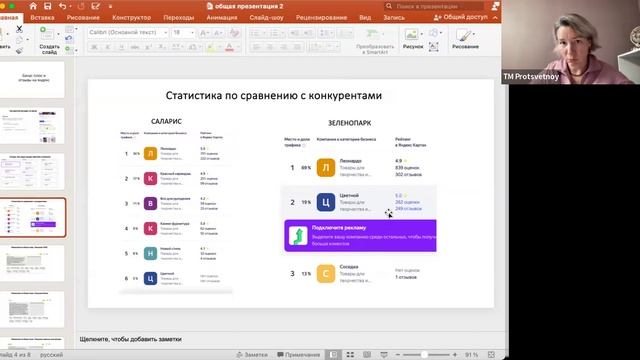Viewport: 640px width, 360px height.
Task: Click the slide title Статистика по сравнению с конкурентами
Action: [274, 96]
